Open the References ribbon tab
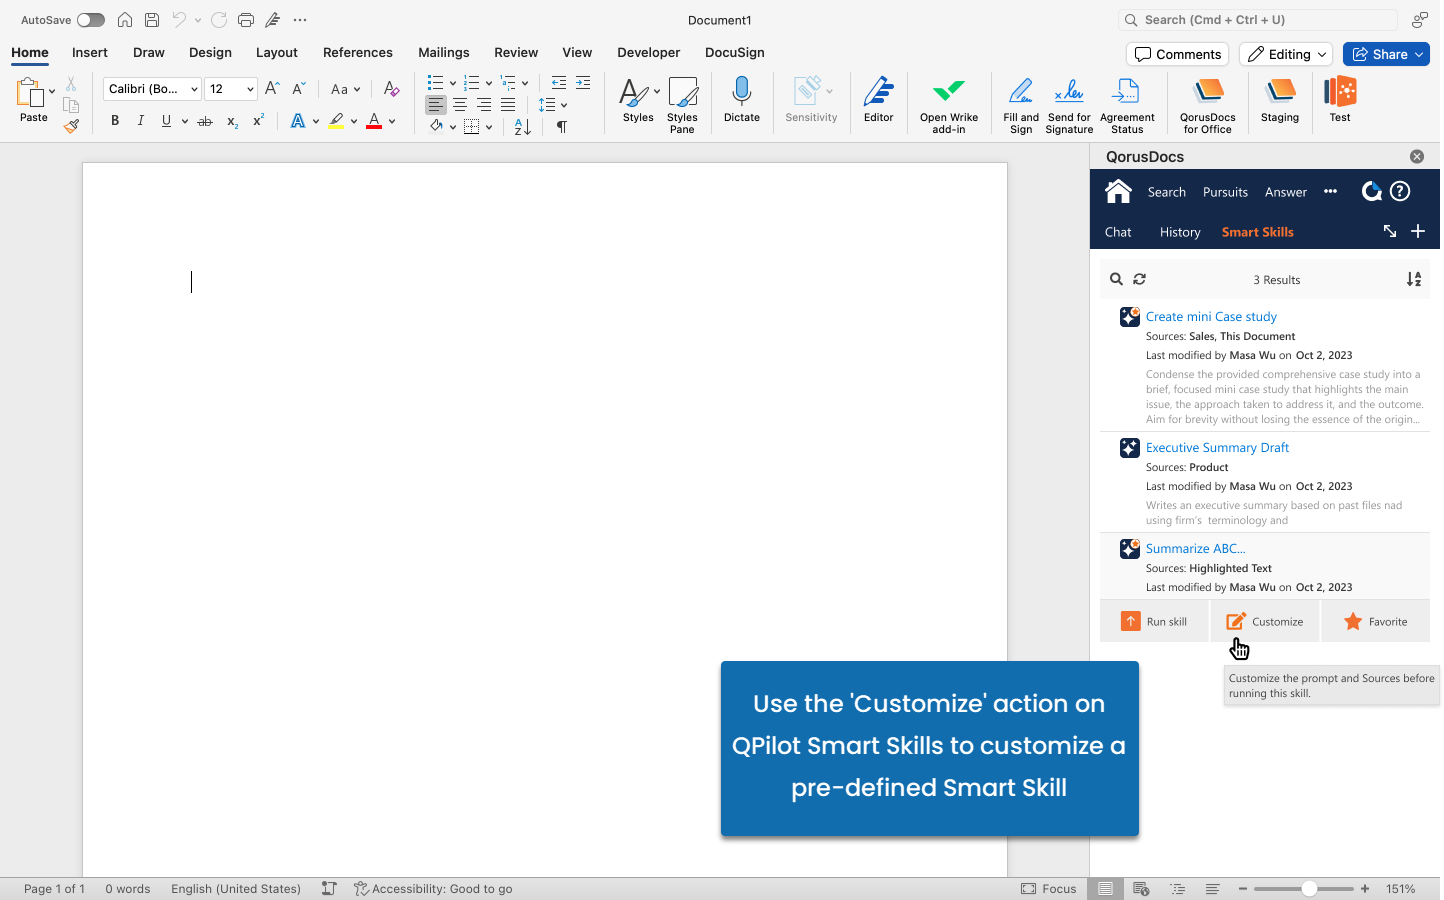 pos(358,52)
